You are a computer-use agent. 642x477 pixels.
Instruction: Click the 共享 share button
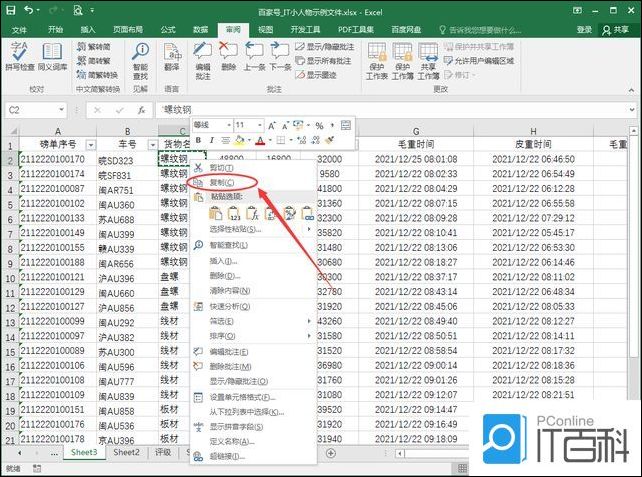click(x=616, y=29)
